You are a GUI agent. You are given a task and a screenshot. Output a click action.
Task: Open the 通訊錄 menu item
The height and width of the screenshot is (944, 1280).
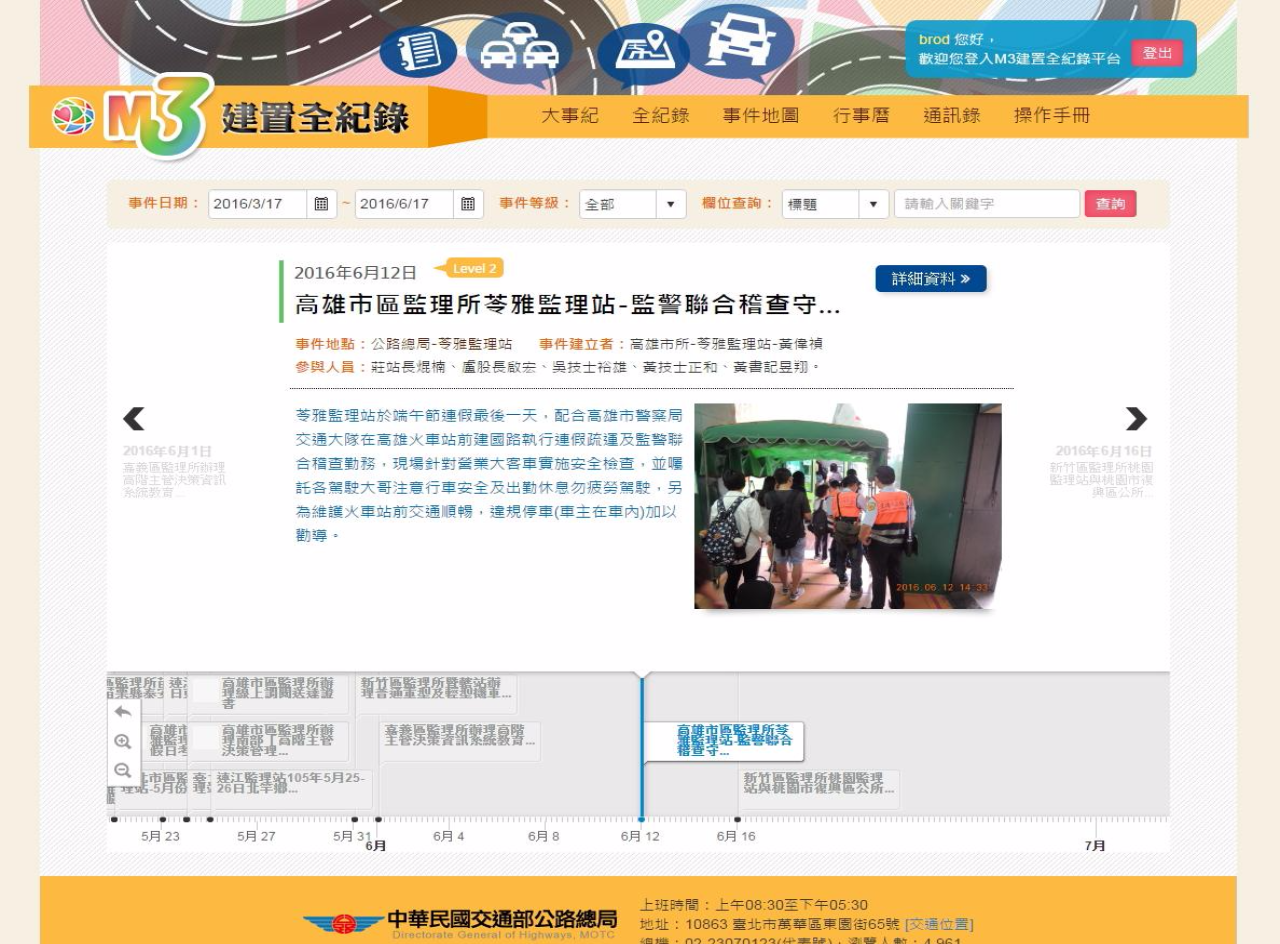pos(952,116)
